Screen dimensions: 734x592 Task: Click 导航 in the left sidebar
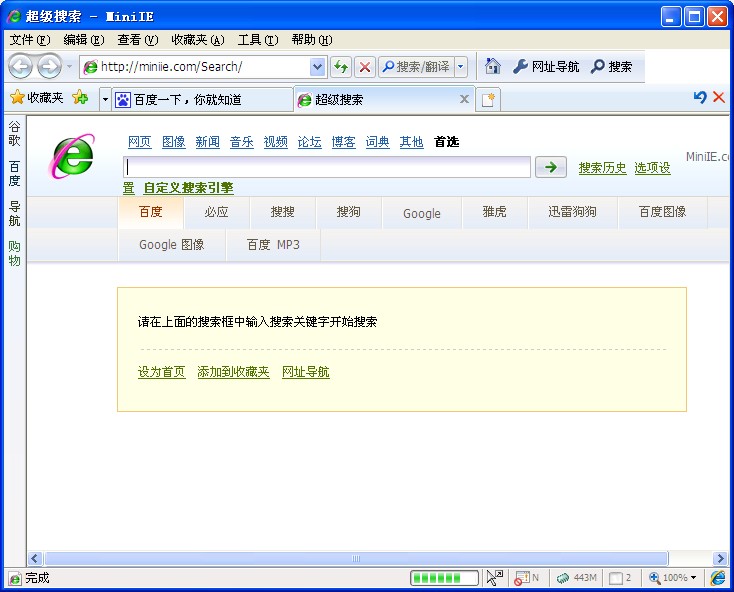tap(15, 213)
